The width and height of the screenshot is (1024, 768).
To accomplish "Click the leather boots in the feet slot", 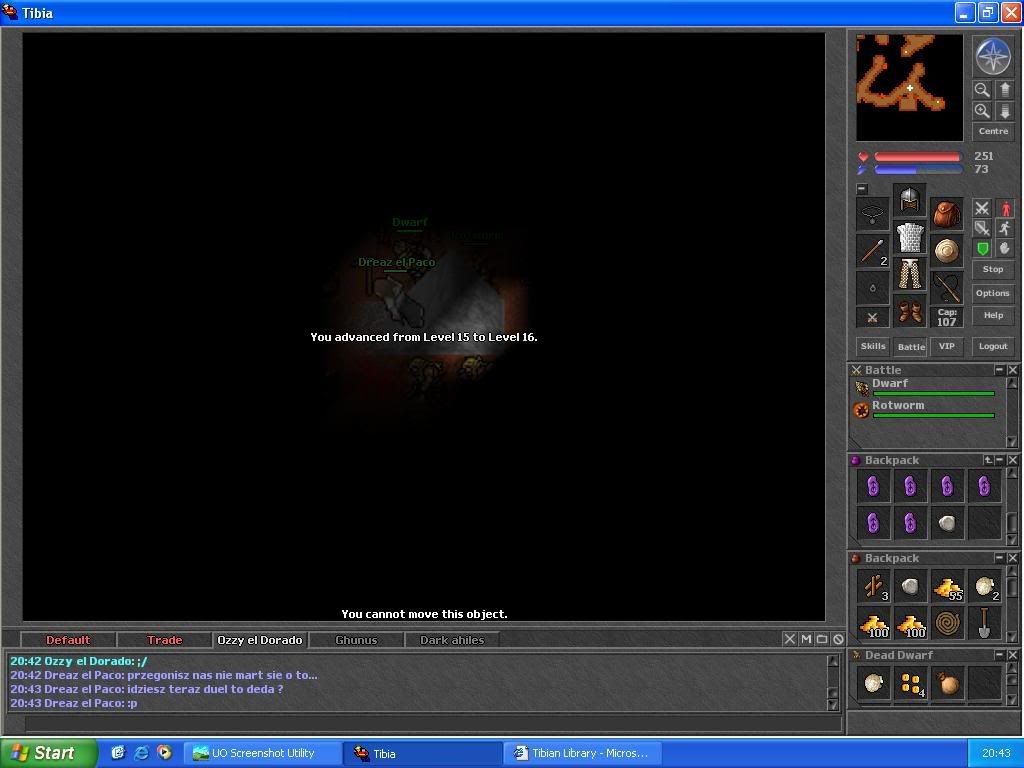I will (x=909, y=312).
